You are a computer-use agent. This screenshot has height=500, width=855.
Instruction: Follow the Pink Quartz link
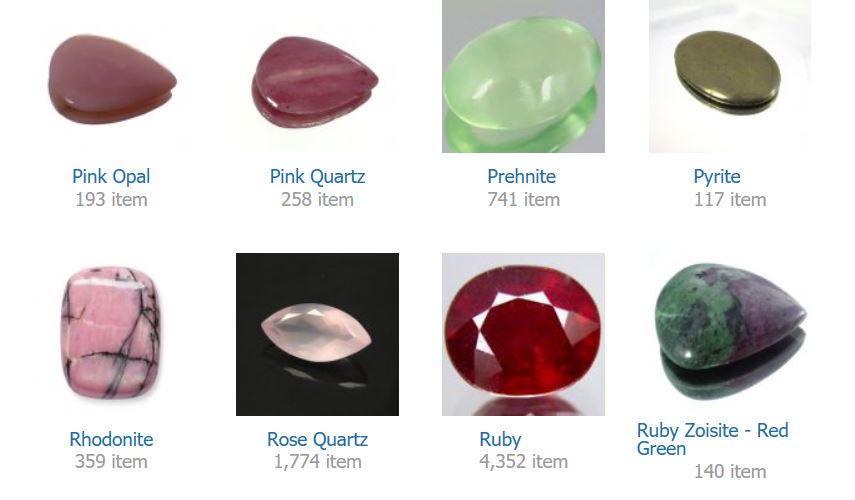click(317, 177)
